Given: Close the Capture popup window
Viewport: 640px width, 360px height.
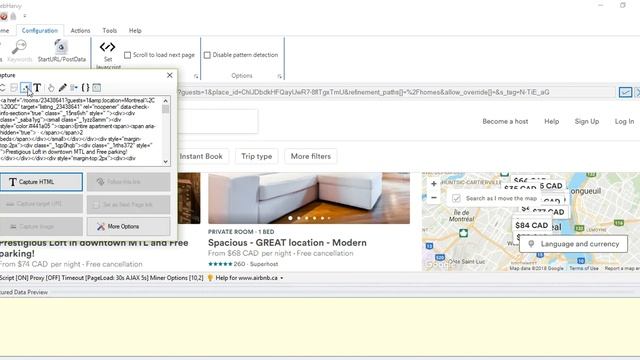Looking at the screenshot, I should click(170, 75).
